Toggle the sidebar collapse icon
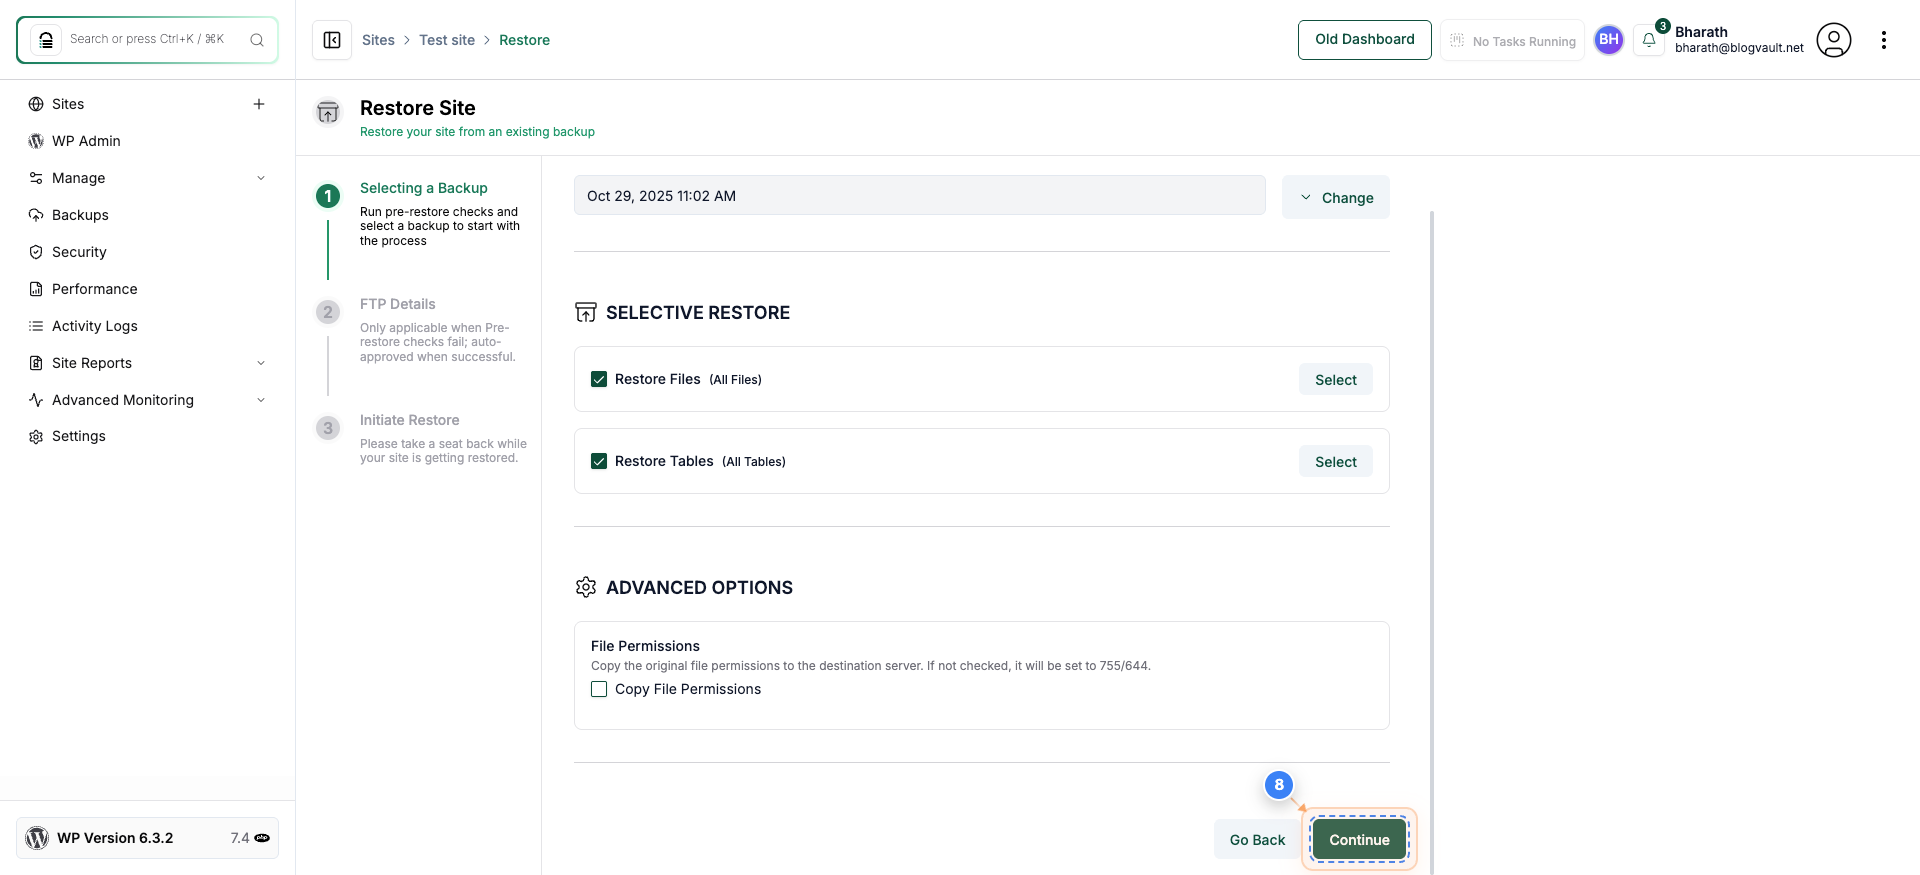The image size is (1920, 875). tap(332, 40)
